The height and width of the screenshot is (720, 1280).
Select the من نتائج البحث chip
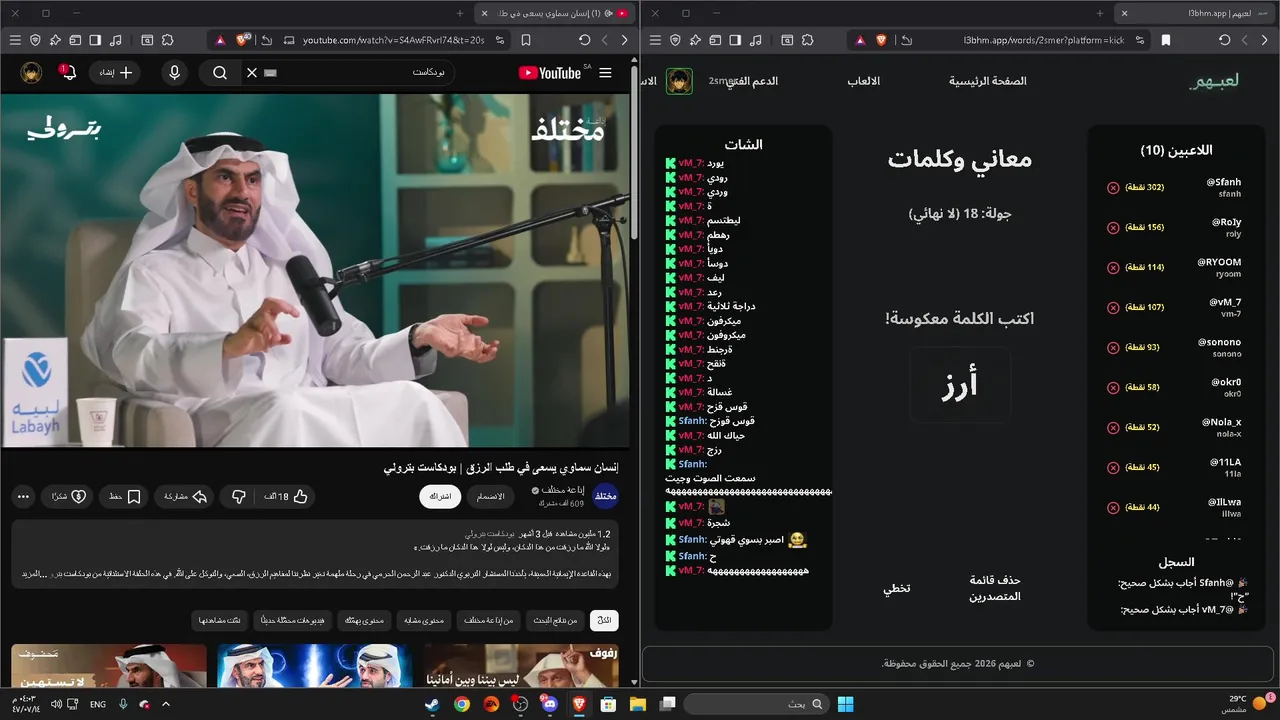[555, 620]
